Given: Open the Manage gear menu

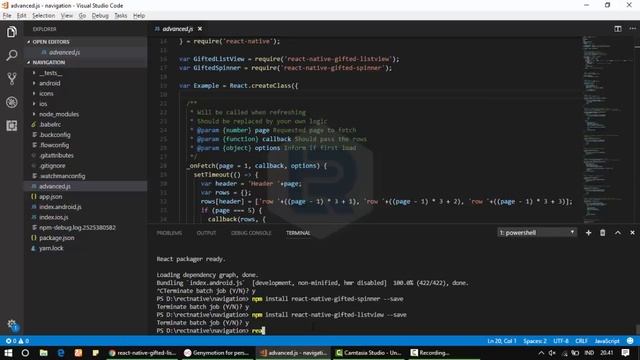Looking at the screenshot, I should [x=12, y=324].
